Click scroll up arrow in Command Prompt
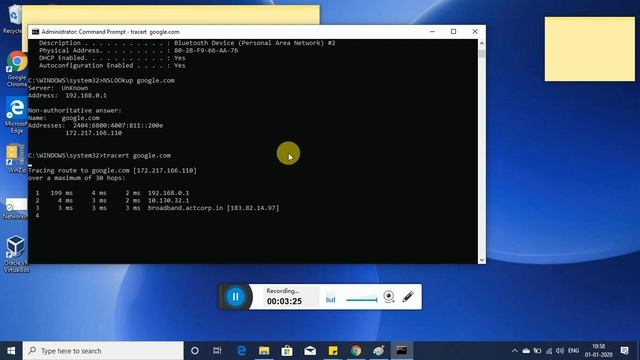Image resolution: width=640 pixels, height=360 pixels. click(x=482, y=43)
